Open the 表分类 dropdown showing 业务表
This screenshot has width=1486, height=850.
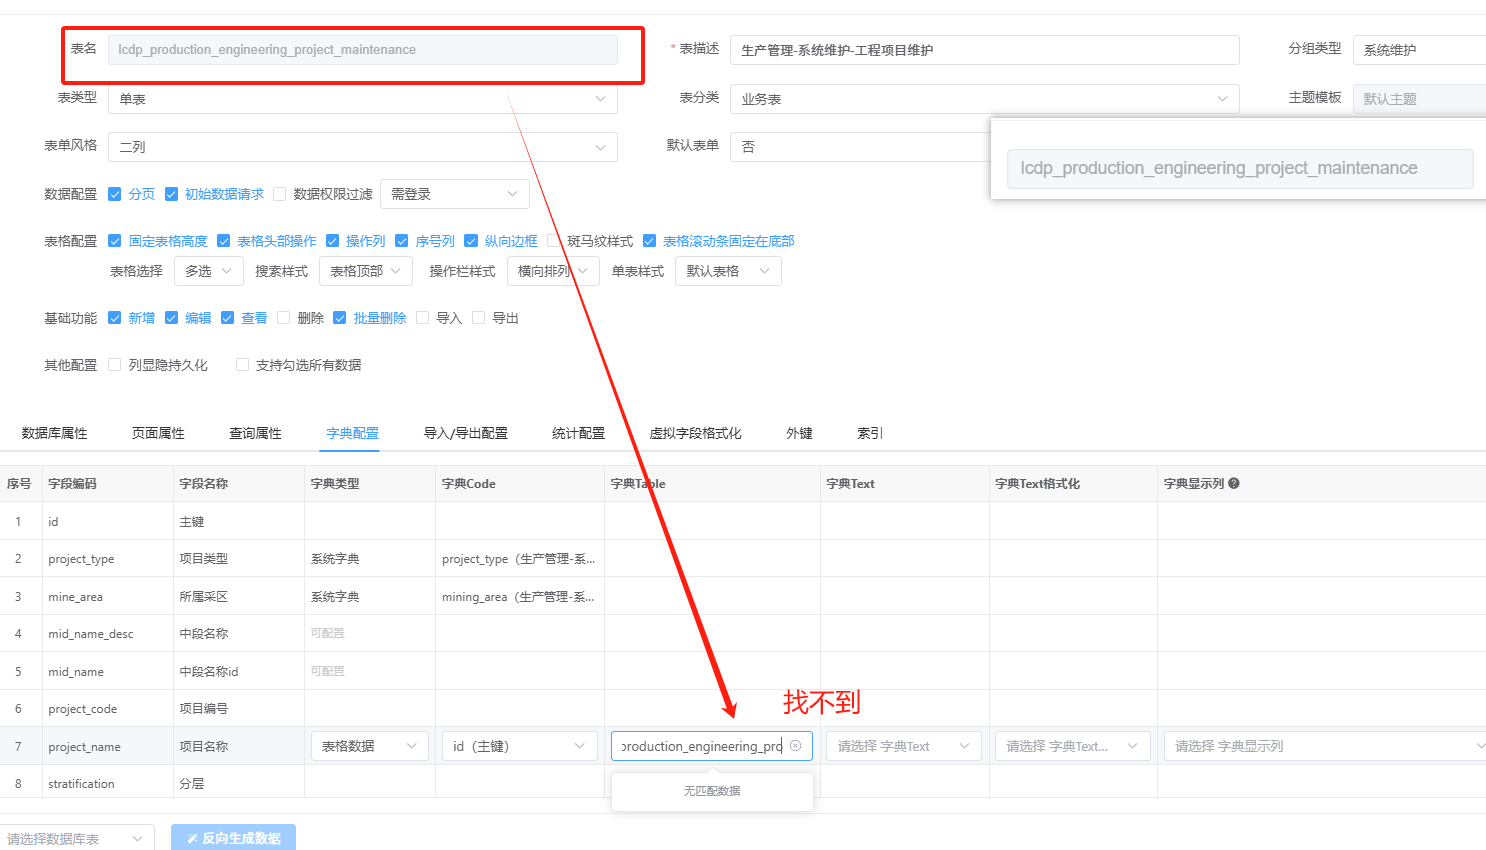pos(984,99)
